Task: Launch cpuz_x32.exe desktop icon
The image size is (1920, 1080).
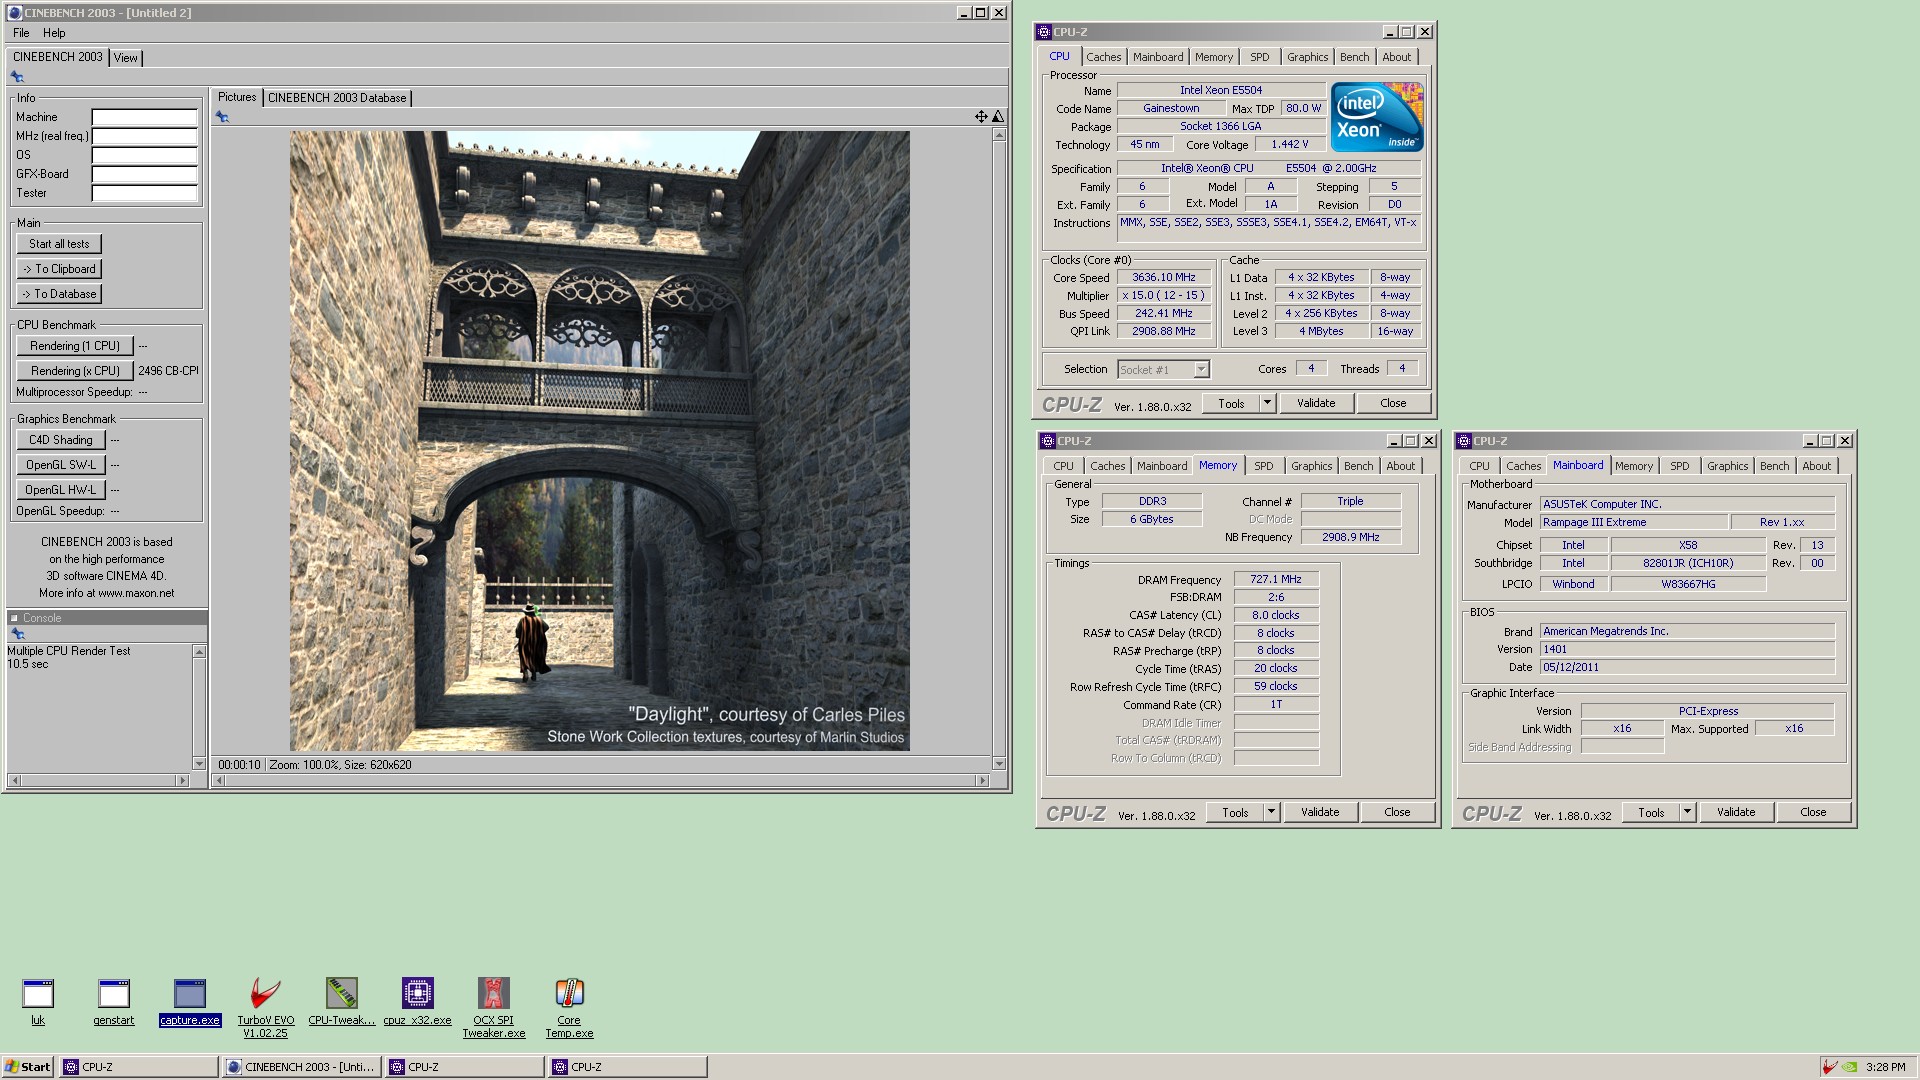Action: click(417, 1001)
